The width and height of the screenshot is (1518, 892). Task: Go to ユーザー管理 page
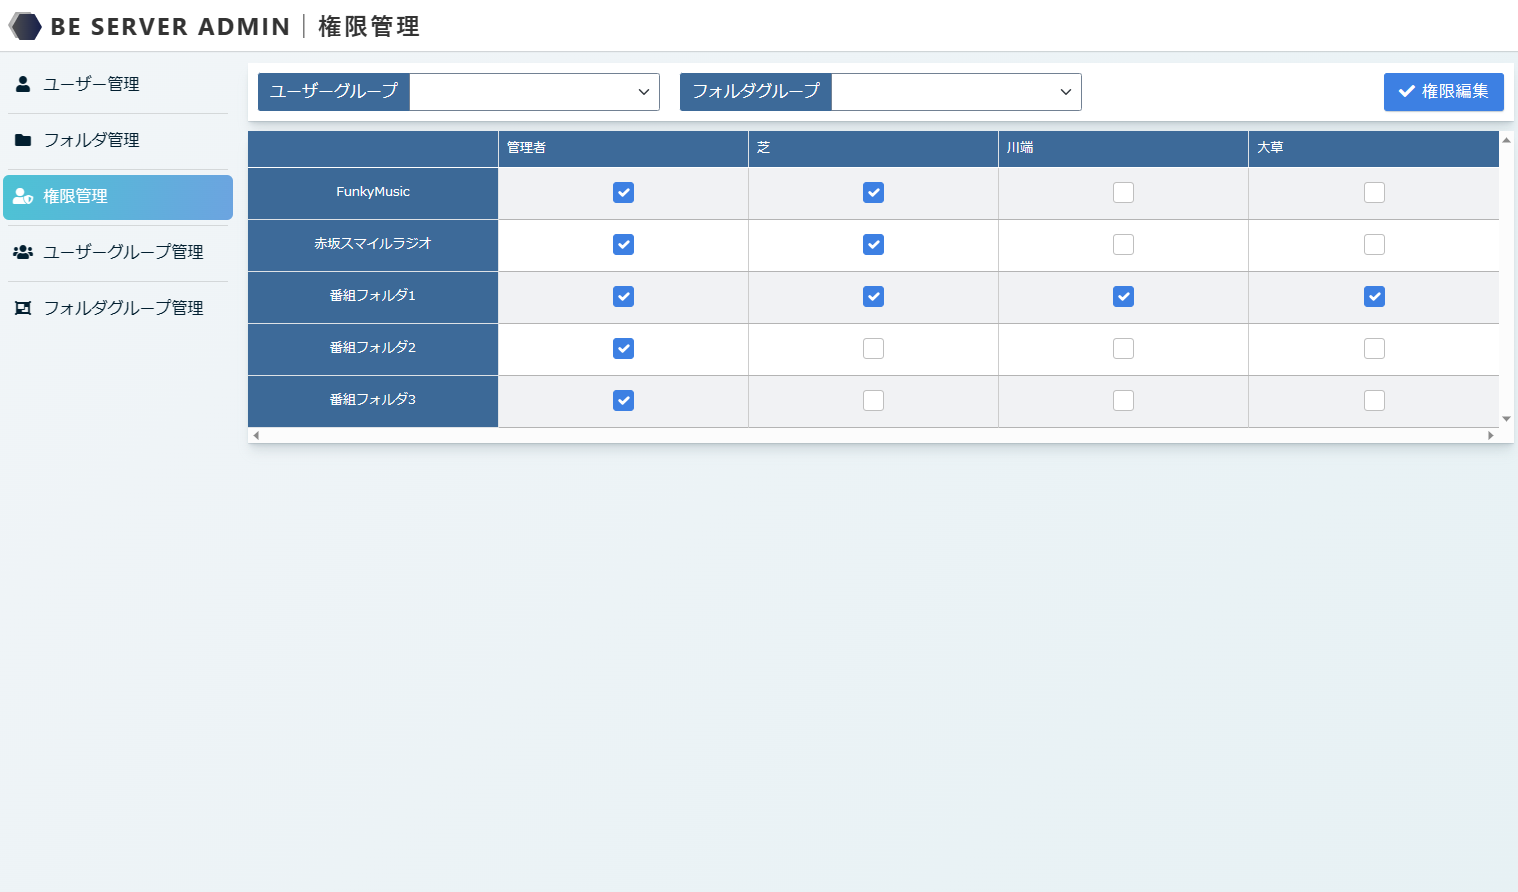coord(91,84)
